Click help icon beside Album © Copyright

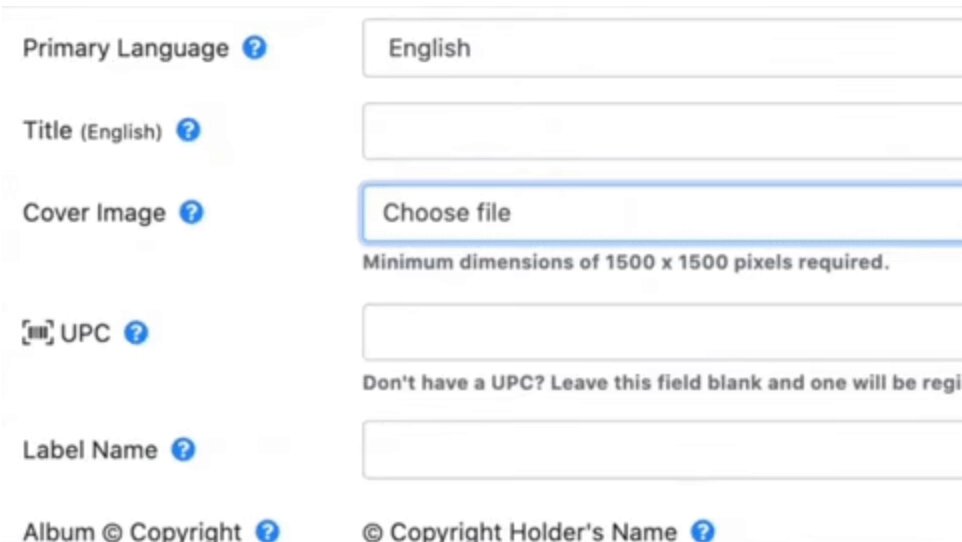(267, 531)
